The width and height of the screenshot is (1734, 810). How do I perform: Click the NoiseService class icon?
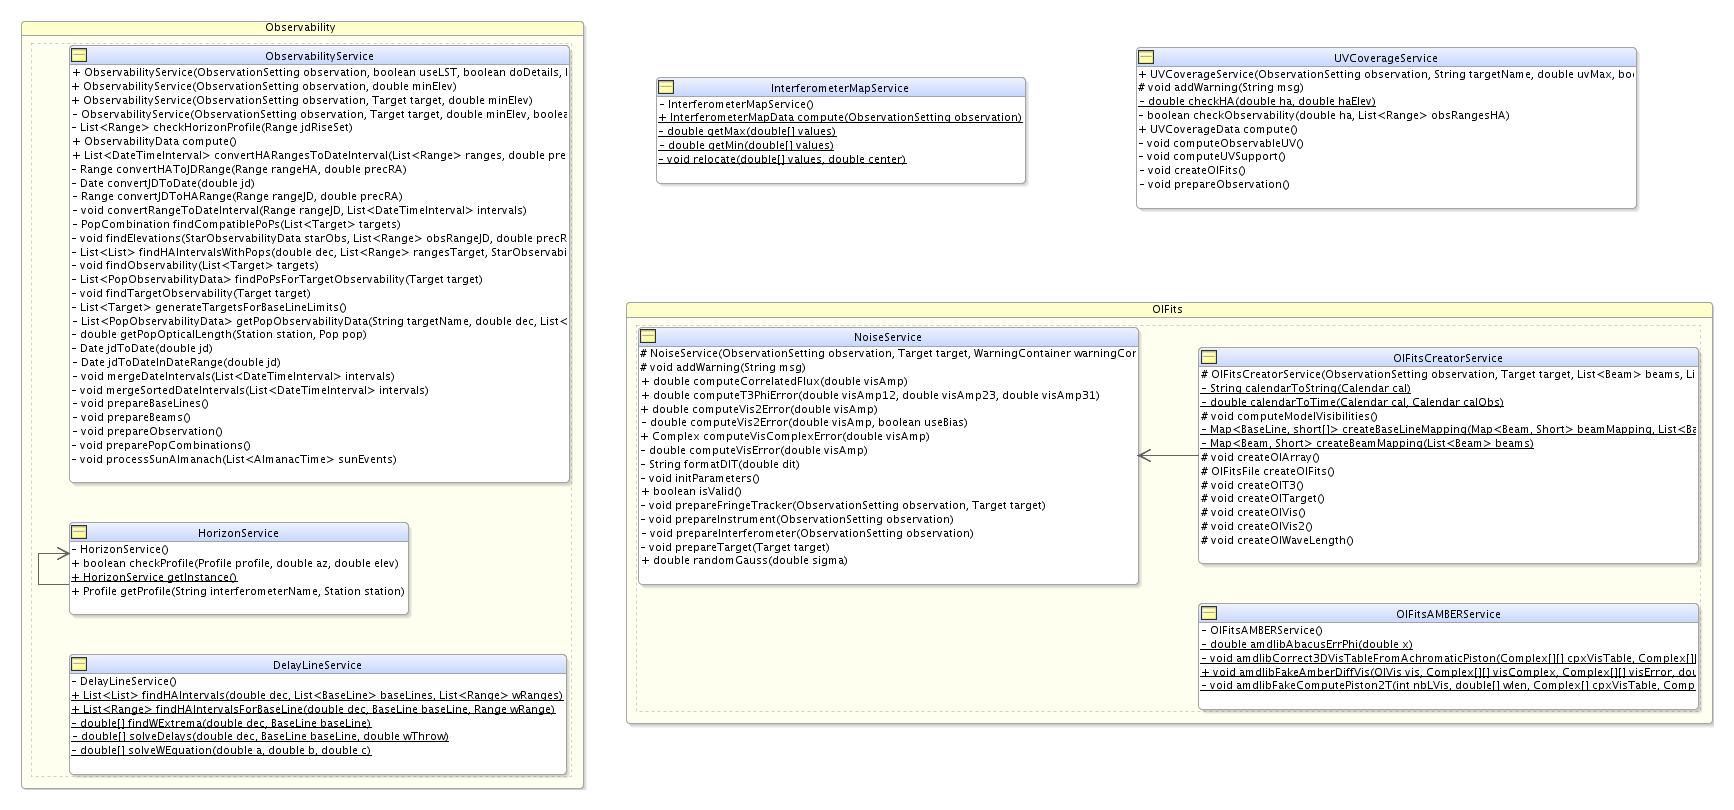point(647,337)
